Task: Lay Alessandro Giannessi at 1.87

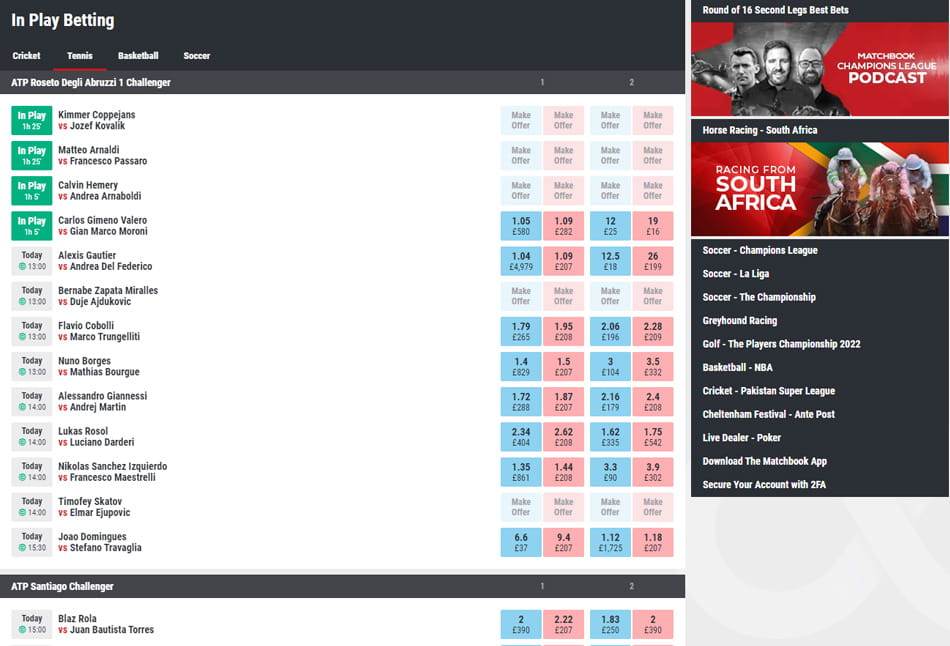Action: 563,401
